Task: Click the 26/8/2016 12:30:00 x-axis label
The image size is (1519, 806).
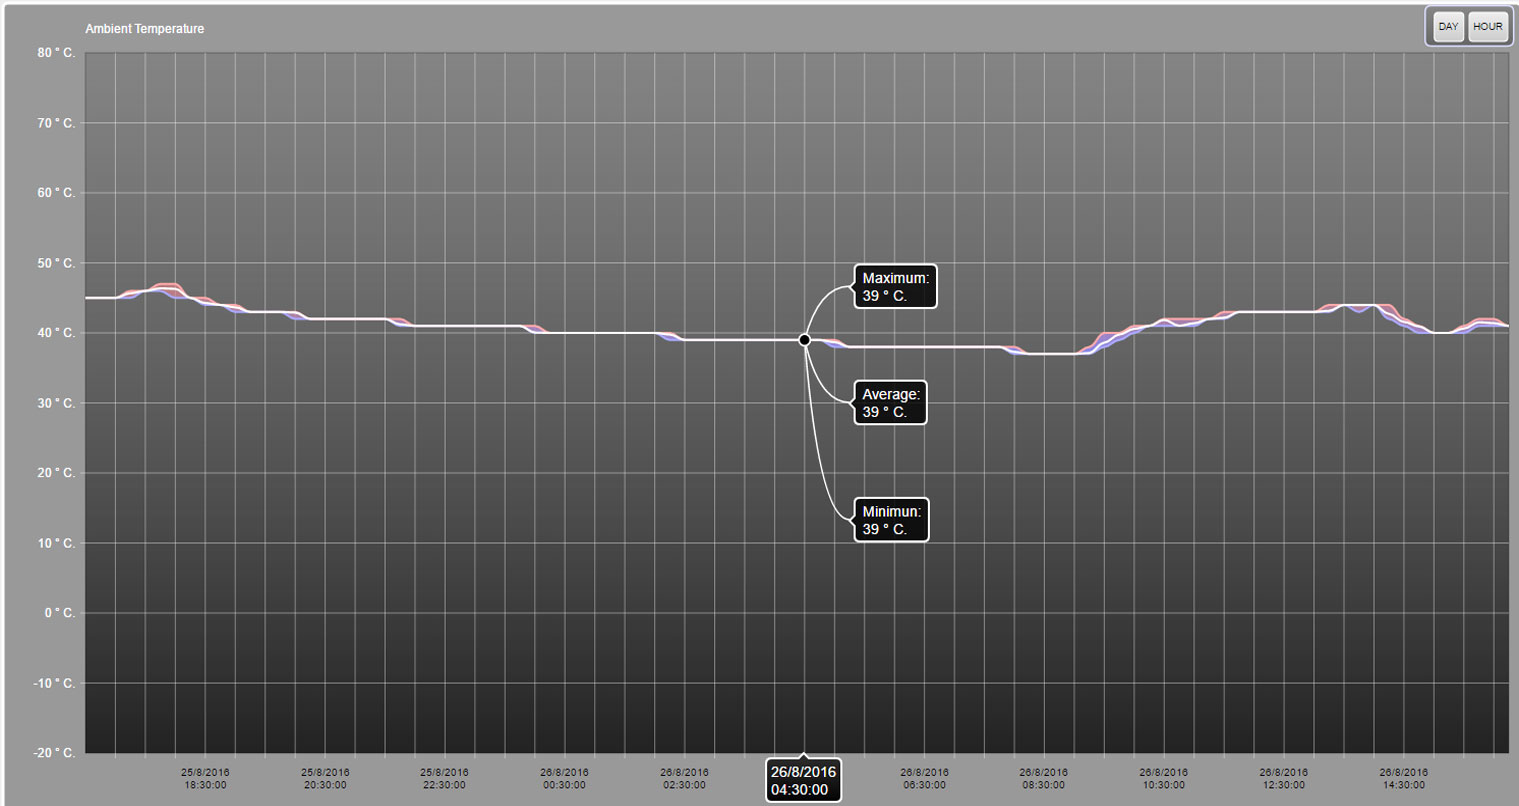Action: 1283,779
